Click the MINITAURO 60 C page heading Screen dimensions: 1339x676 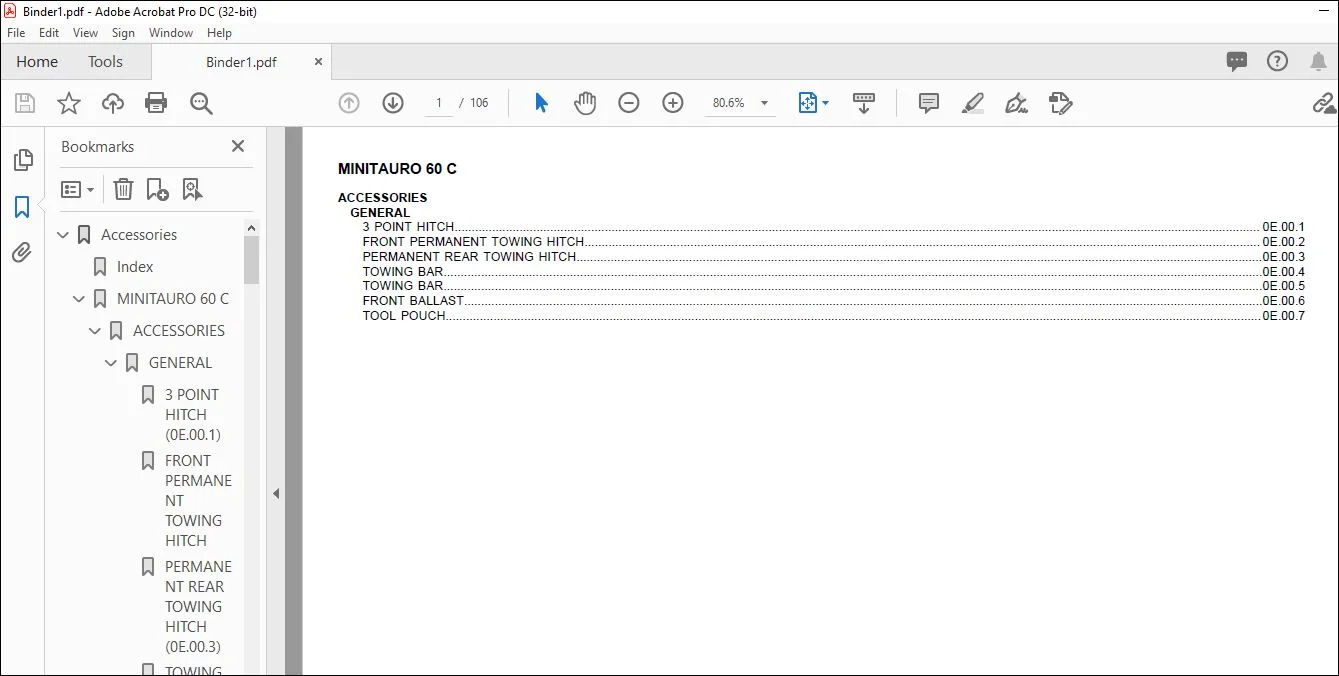pos(397,169)
